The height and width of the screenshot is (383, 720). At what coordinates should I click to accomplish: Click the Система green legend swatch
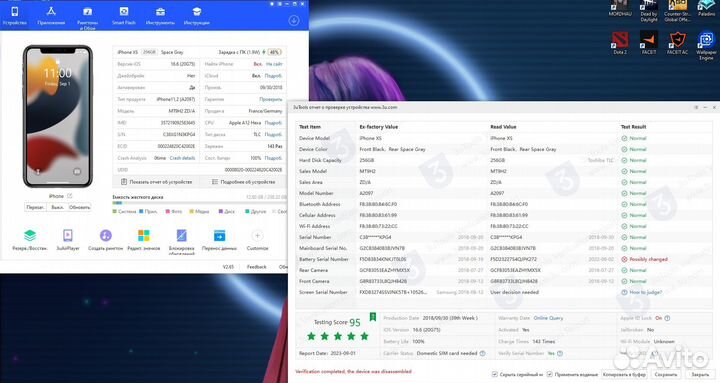(115, 211)
